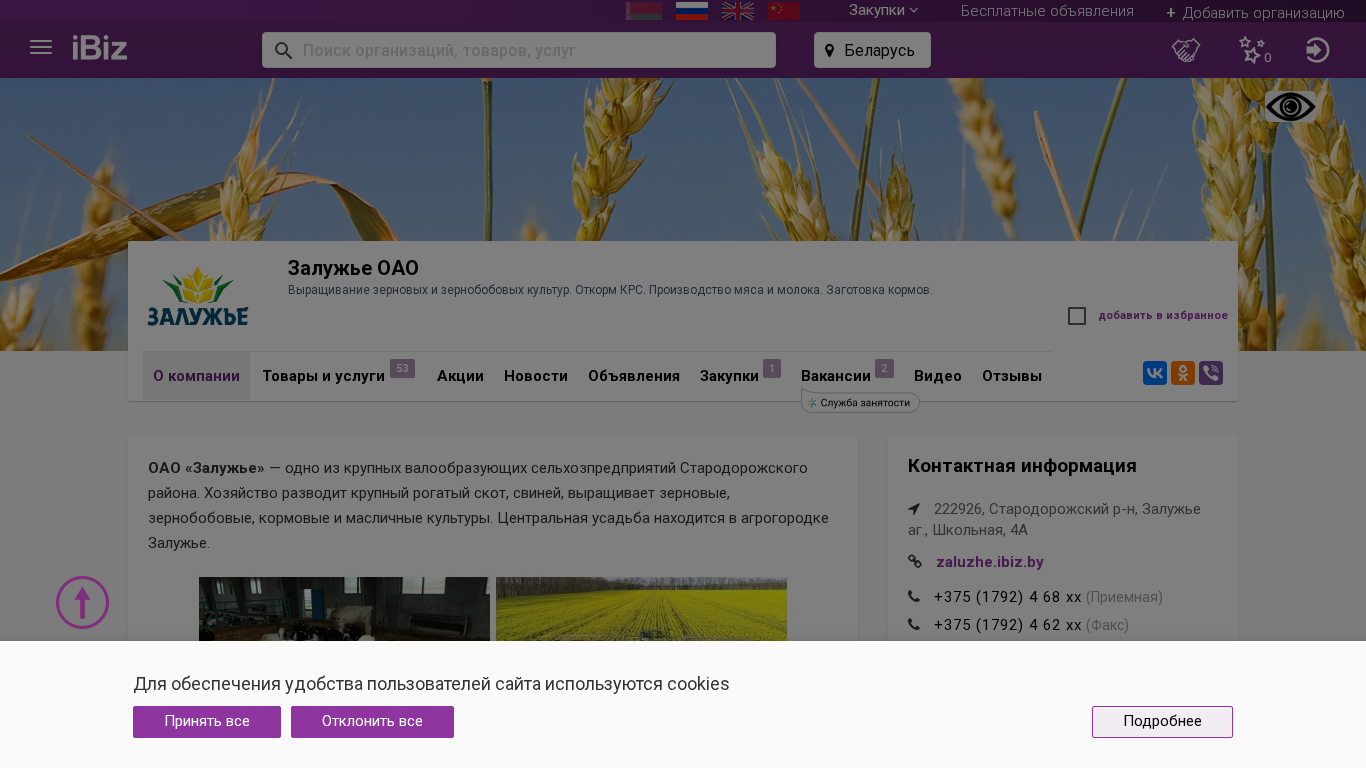The width and height of the screenshot is (1366, 768).
Task: Share on Odnoklassniki icon
Action: pyautogui.click(x=1183, y=373)
